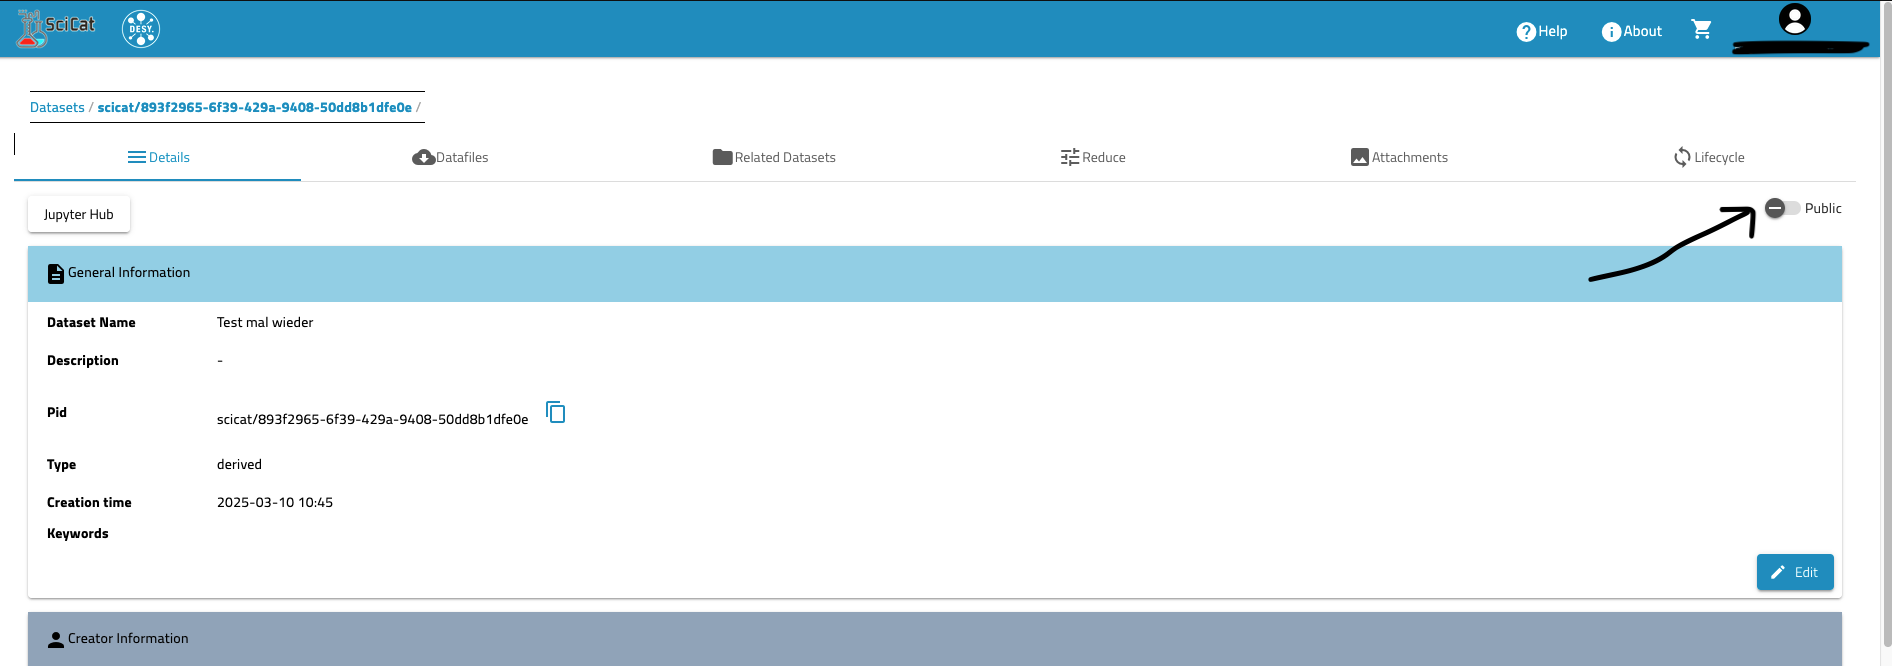
Task: Toggle the Public switch on
Action: pyautogui.click(x=1782, y=208)
